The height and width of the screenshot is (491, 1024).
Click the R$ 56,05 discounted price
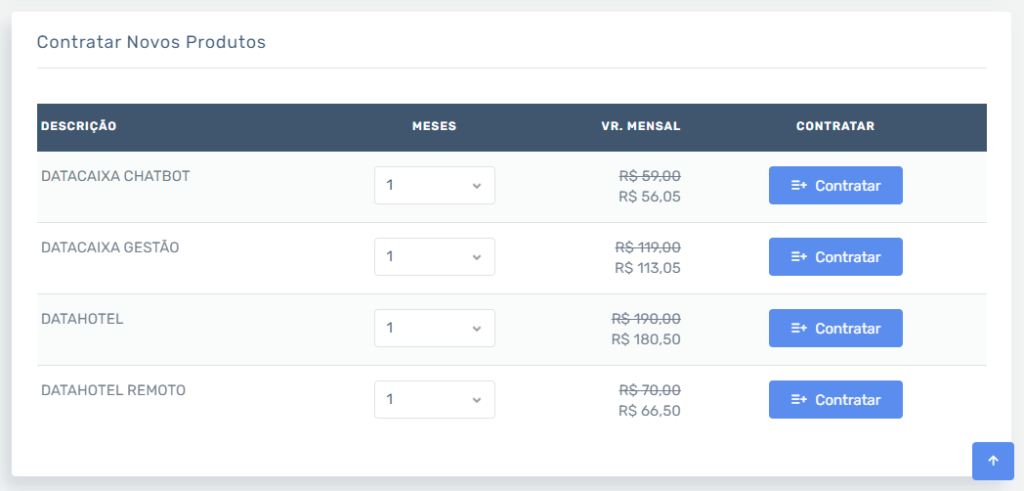pos(649,197)
